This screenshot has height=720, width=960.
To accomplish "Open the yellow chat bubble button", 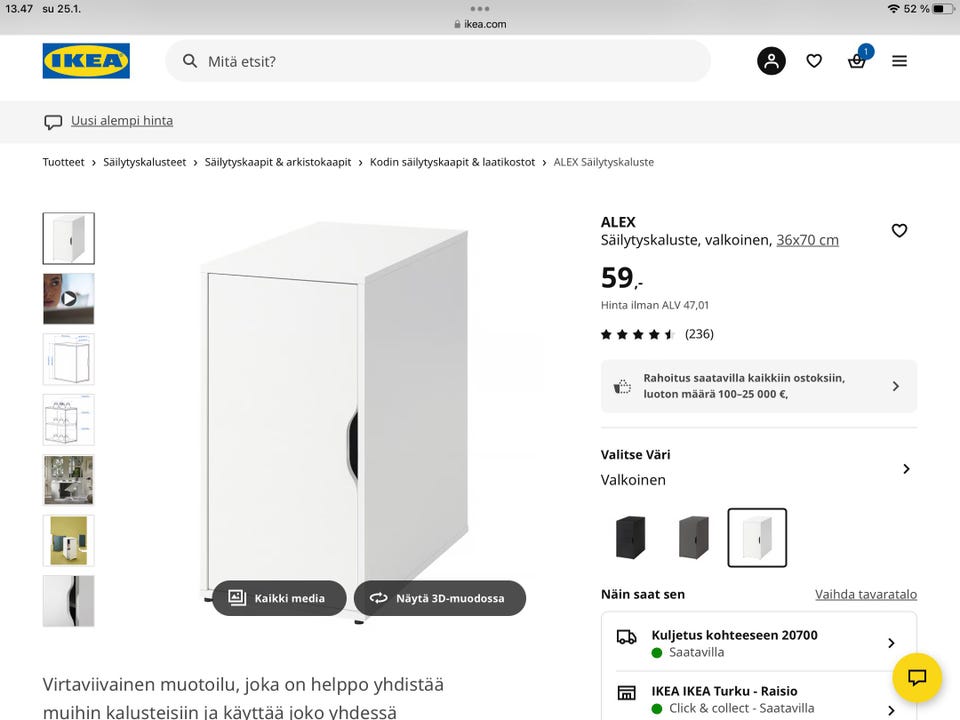I will (x=917, y=678).
